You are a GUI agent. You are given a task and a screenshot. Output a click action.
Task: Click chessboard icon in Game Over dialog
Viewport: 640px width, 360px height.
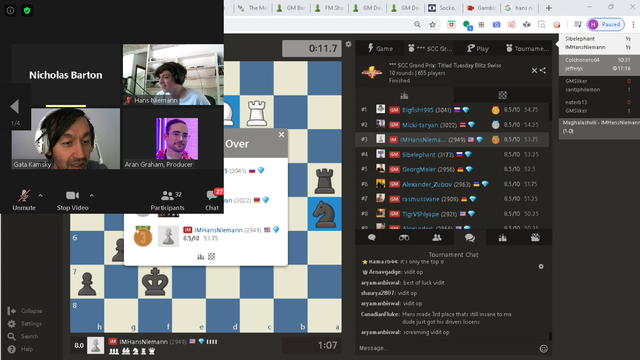tap(211, 256)
